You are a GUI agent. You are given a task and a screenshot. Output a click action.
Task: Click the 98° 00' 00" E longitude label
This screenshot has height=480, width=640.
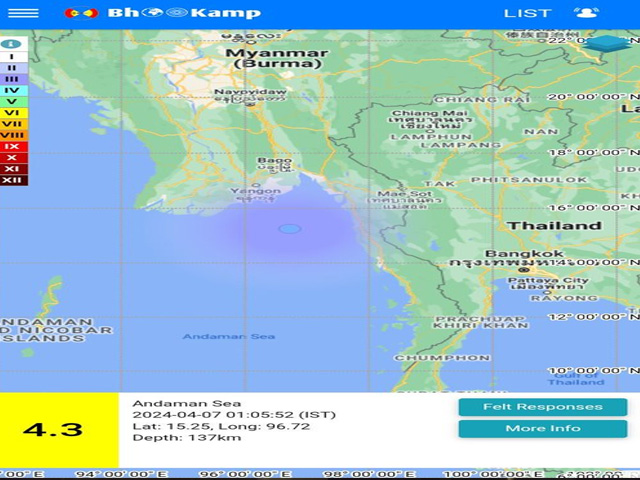(369, 474)
